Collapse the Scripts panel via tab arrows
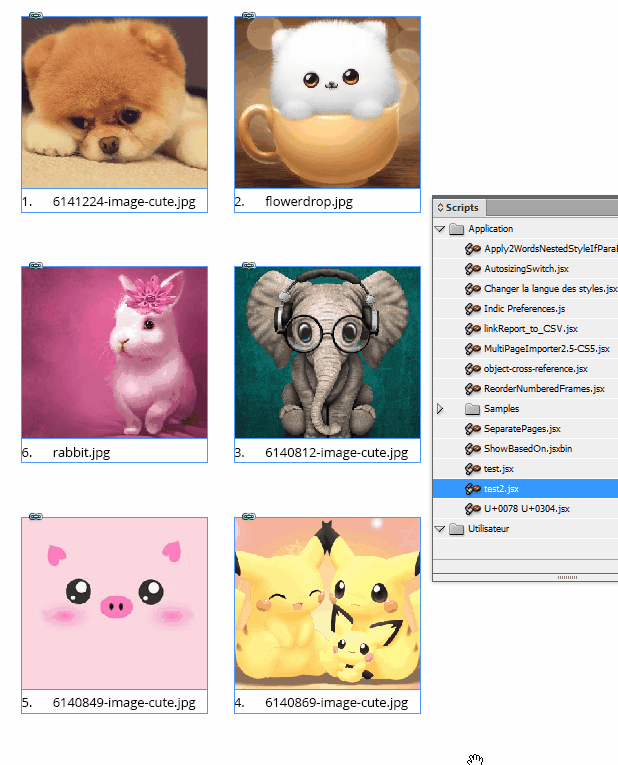The height and width of the screenshot is (765, 618). pos(440,207)
